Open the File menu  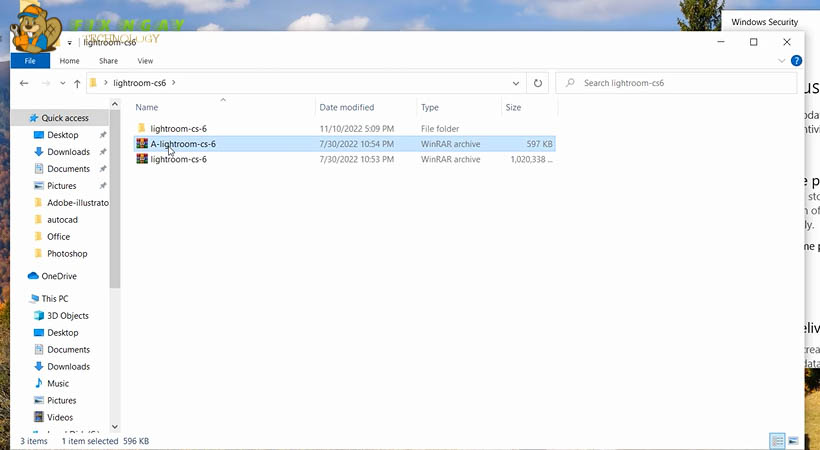pos(30,61)
